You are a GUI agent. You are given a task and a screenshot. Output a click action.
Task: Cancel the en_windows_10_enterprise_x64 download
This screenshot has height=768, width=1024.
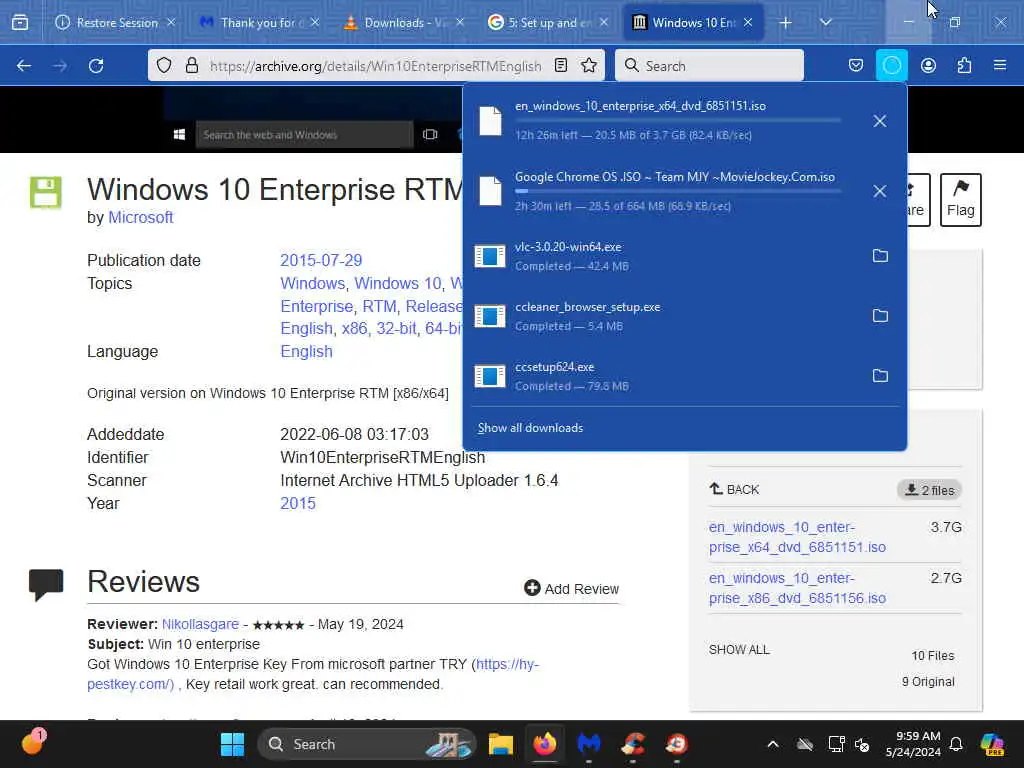880,121
